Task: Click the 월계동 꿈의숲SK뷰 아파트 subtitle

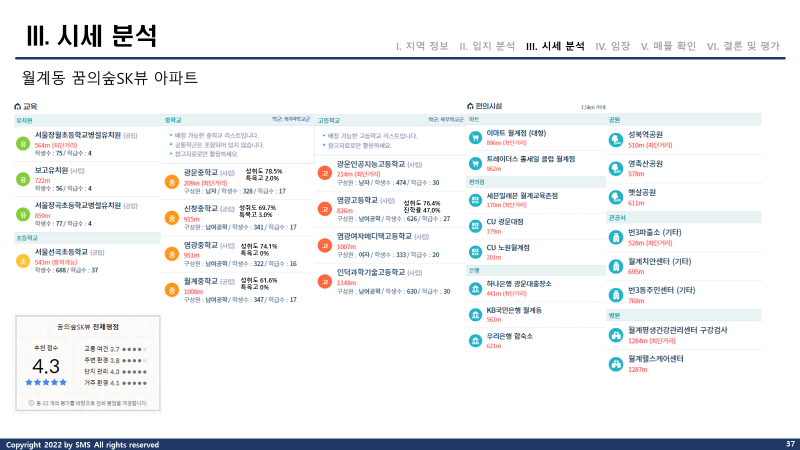Action: click(x=109, y=78)
